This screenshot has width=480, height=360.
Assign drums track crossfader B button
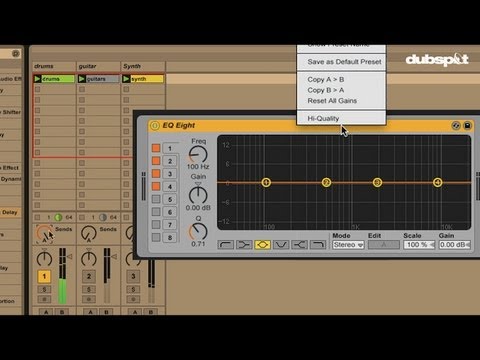pyautogui.click(x=62, y=312)
